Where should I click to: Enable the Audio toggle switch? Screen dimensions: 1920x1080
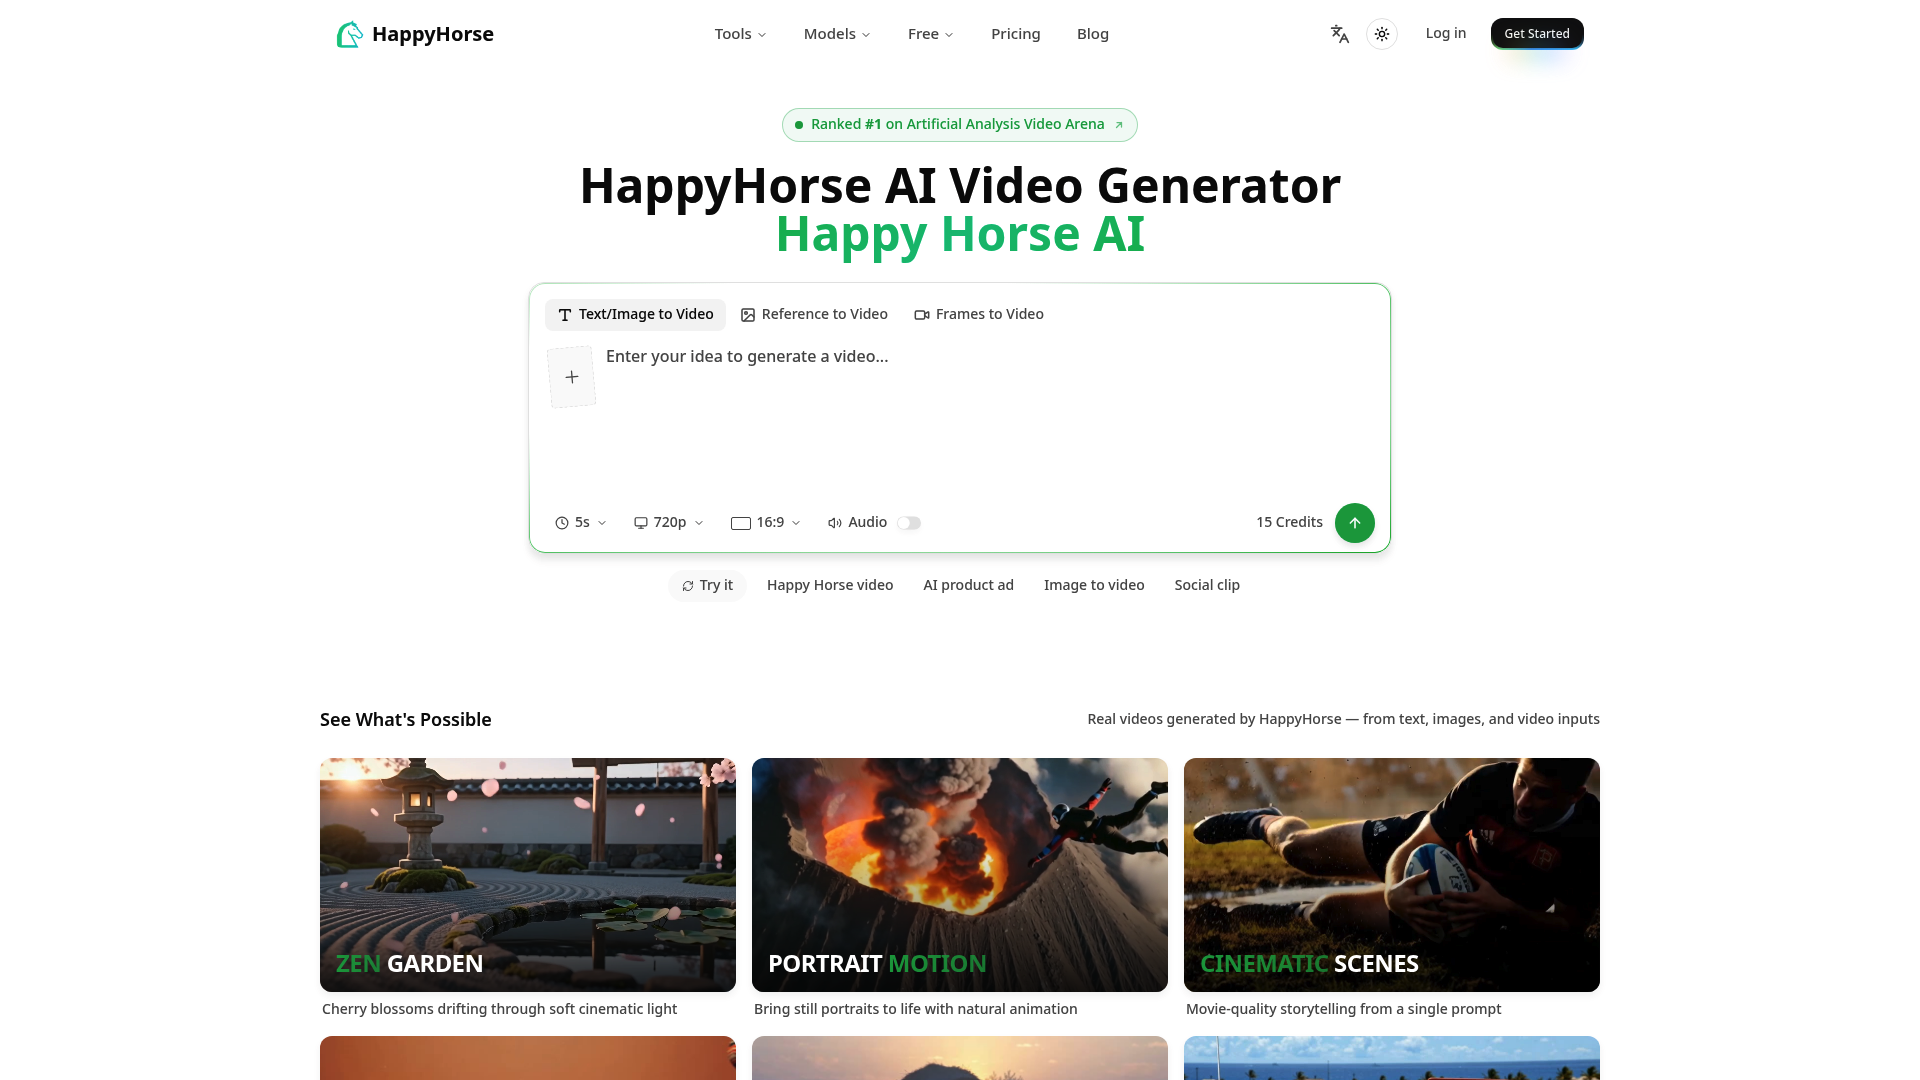[x=908, y=522]
